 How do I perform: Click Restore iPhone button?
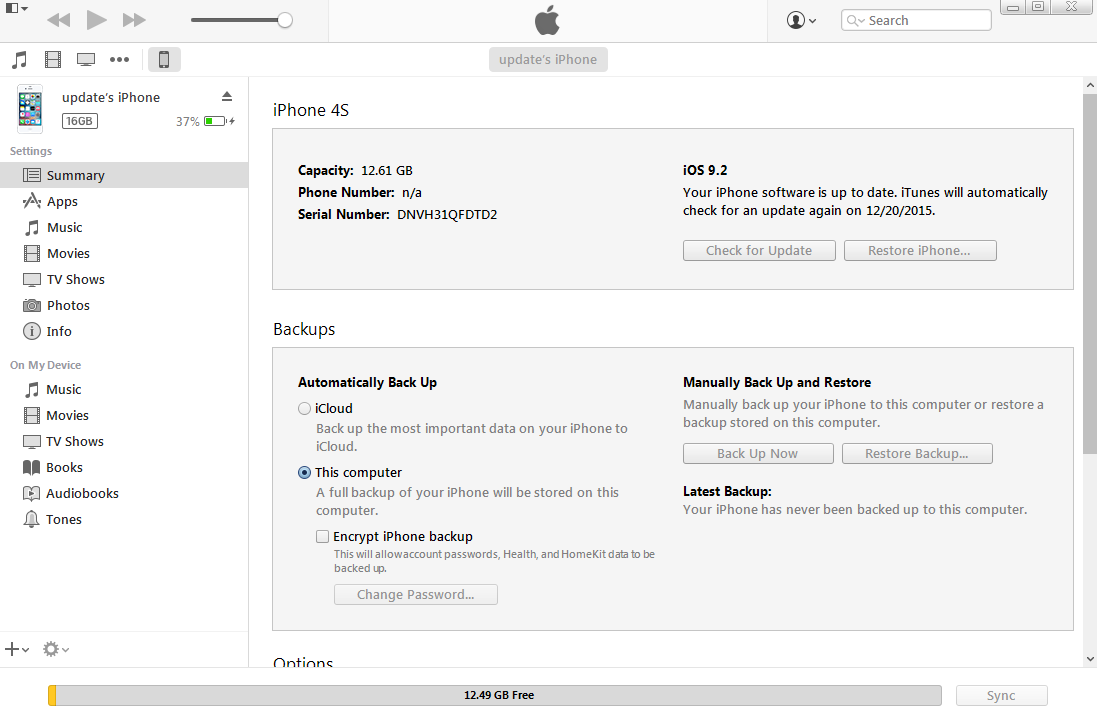920,250
